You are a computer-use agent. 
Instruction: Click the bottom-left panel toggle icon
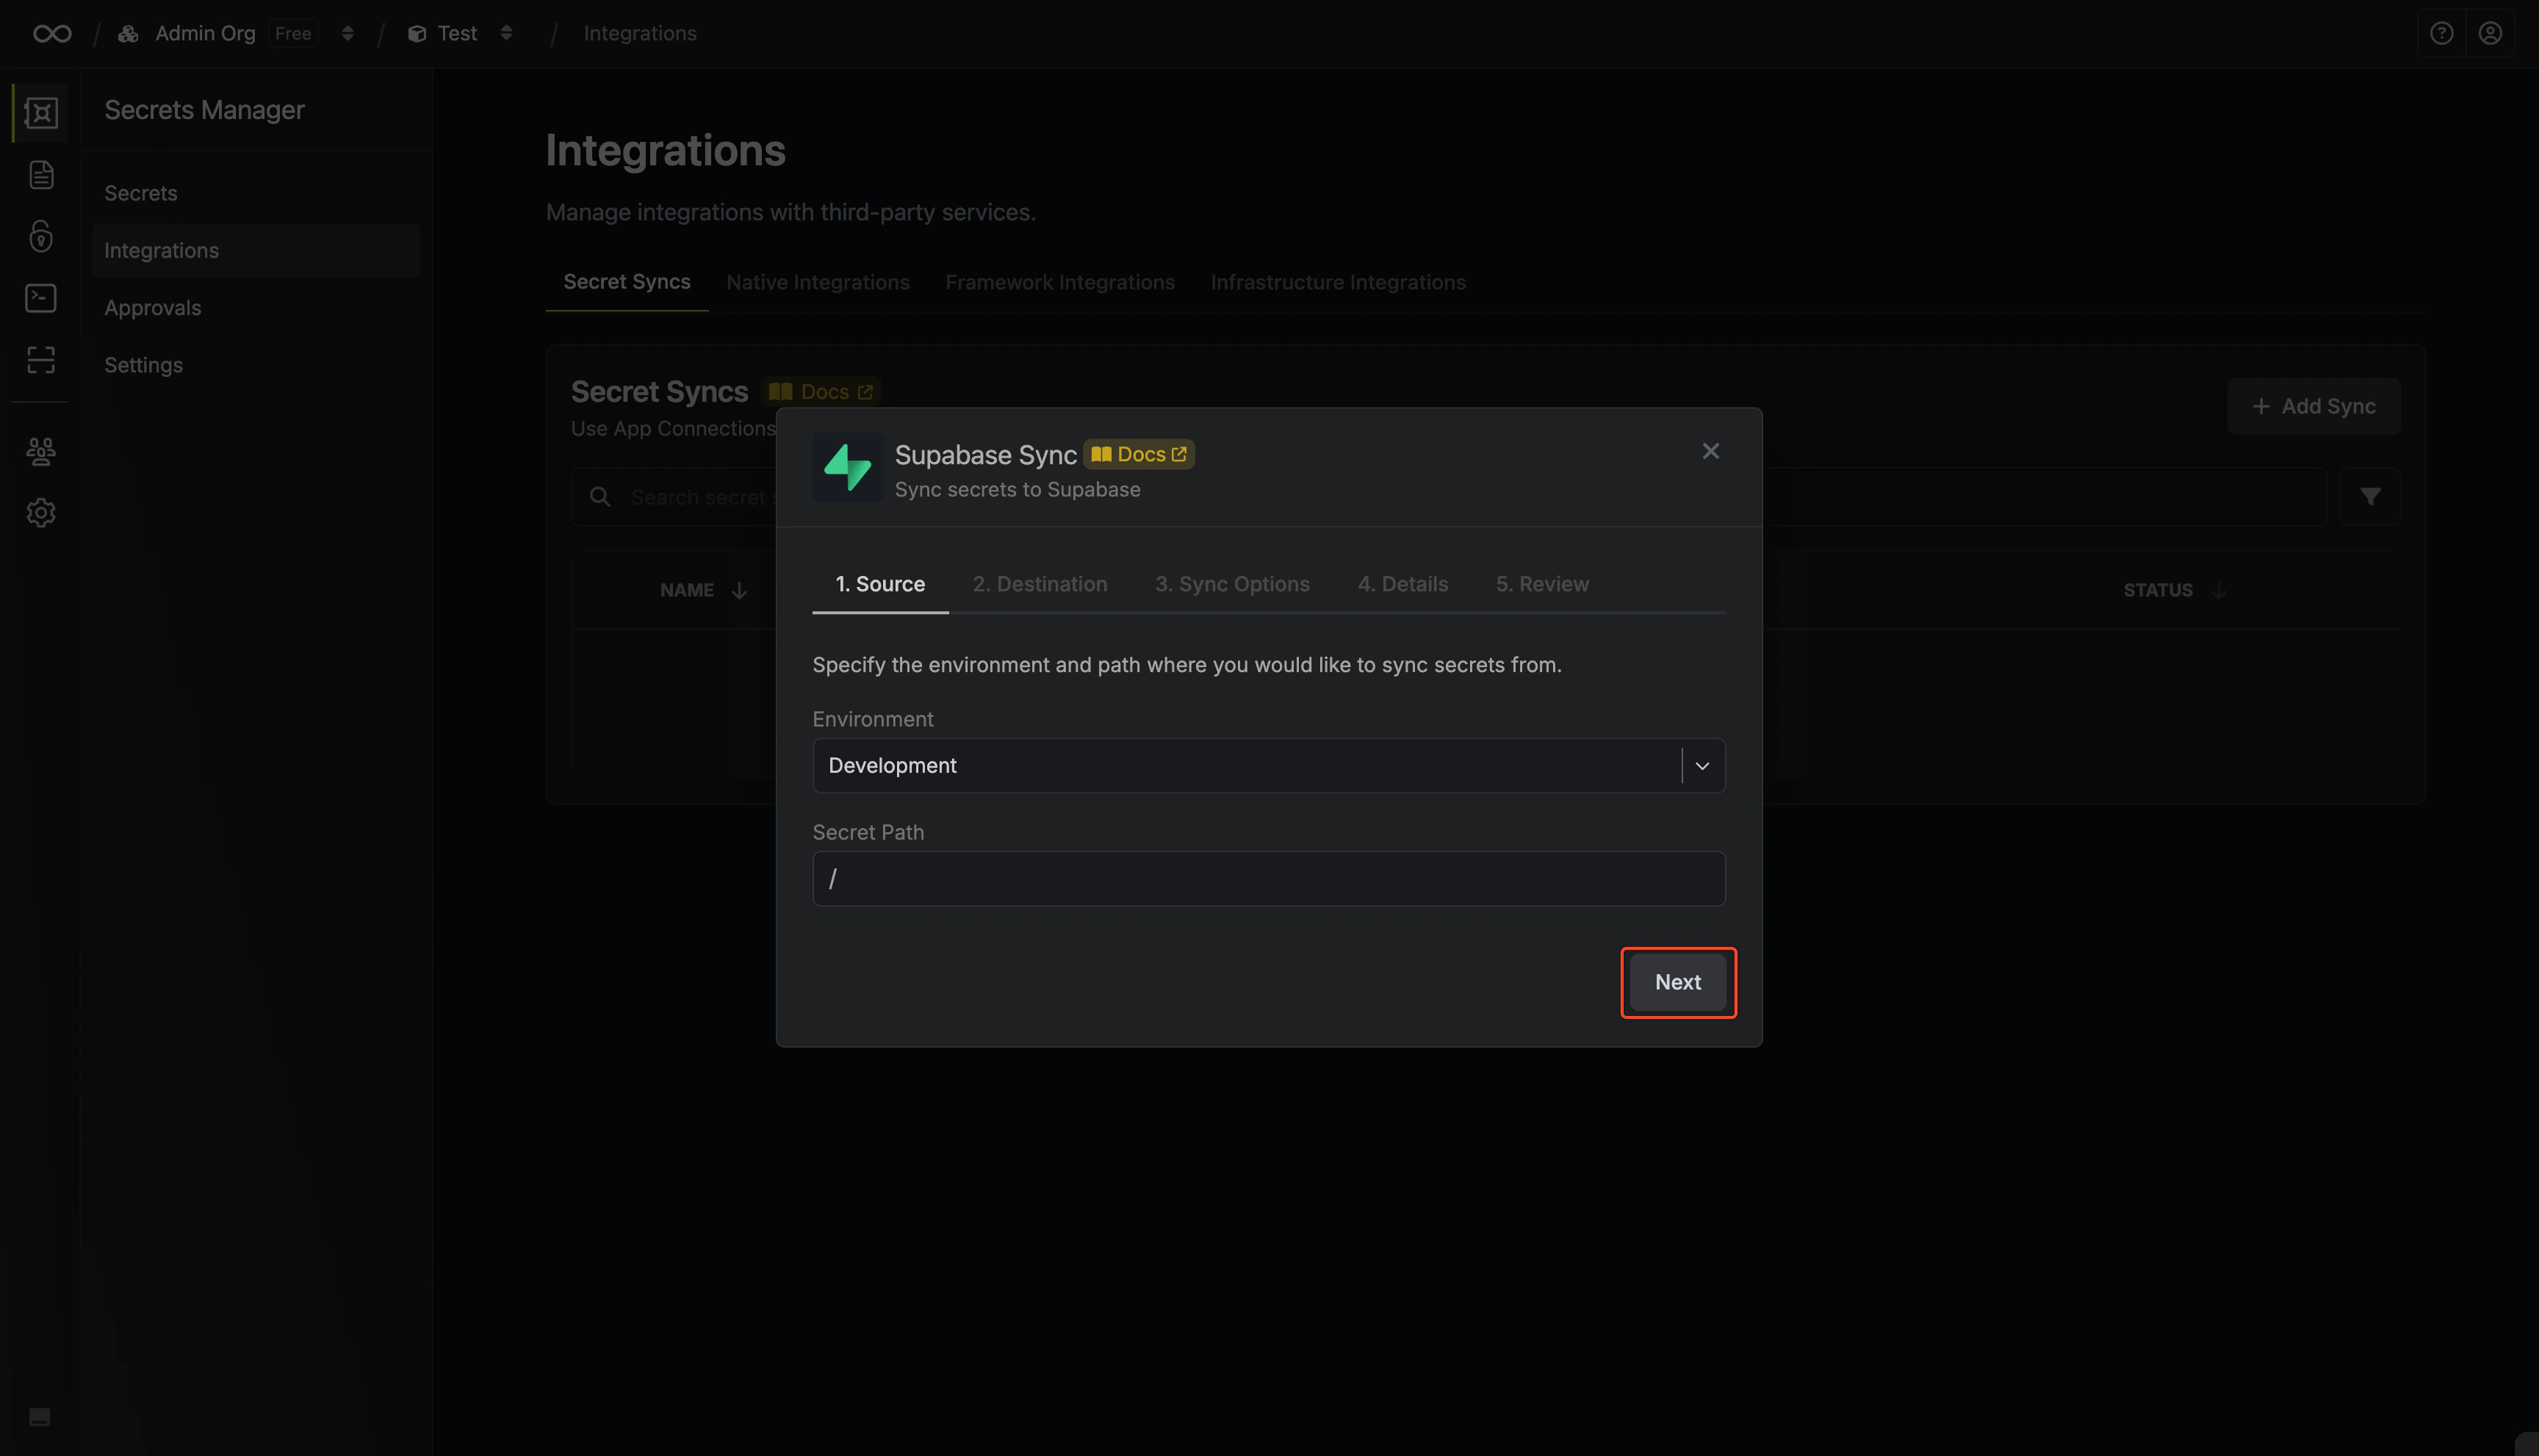pos(40,1416)
